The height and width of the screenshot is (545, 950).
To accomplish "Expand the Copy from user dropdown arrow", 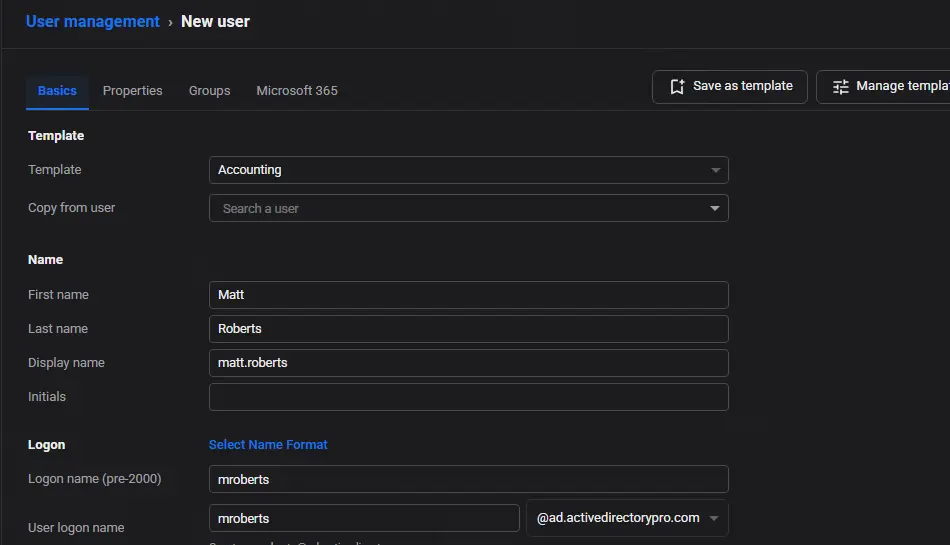I will click(715, 208).
